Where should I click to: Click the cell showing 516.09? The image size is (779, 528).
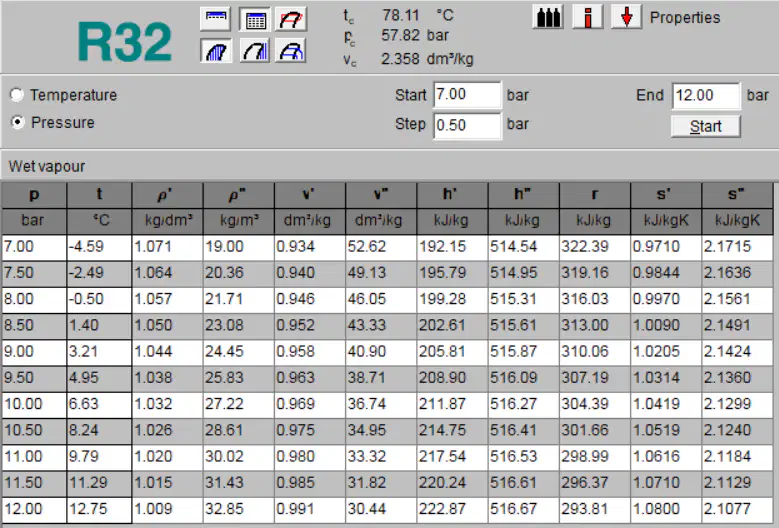[x=523, y=378]
